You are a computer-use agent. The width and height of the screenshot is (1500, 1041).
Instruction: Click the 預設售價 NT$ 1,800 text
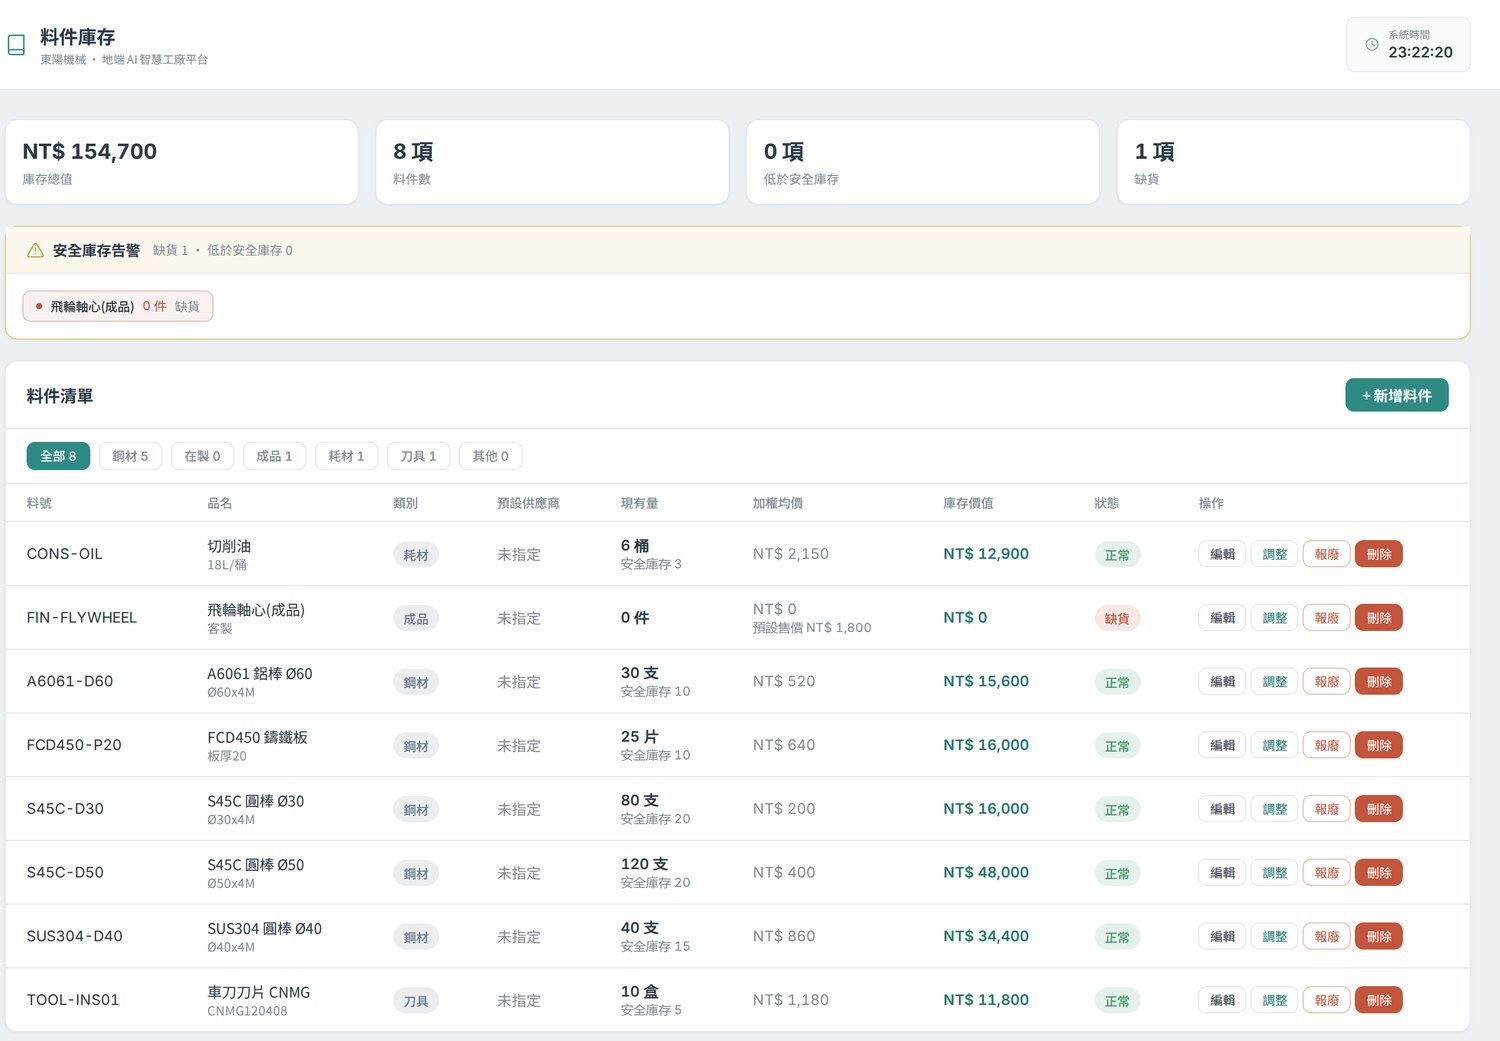point(812,628)
